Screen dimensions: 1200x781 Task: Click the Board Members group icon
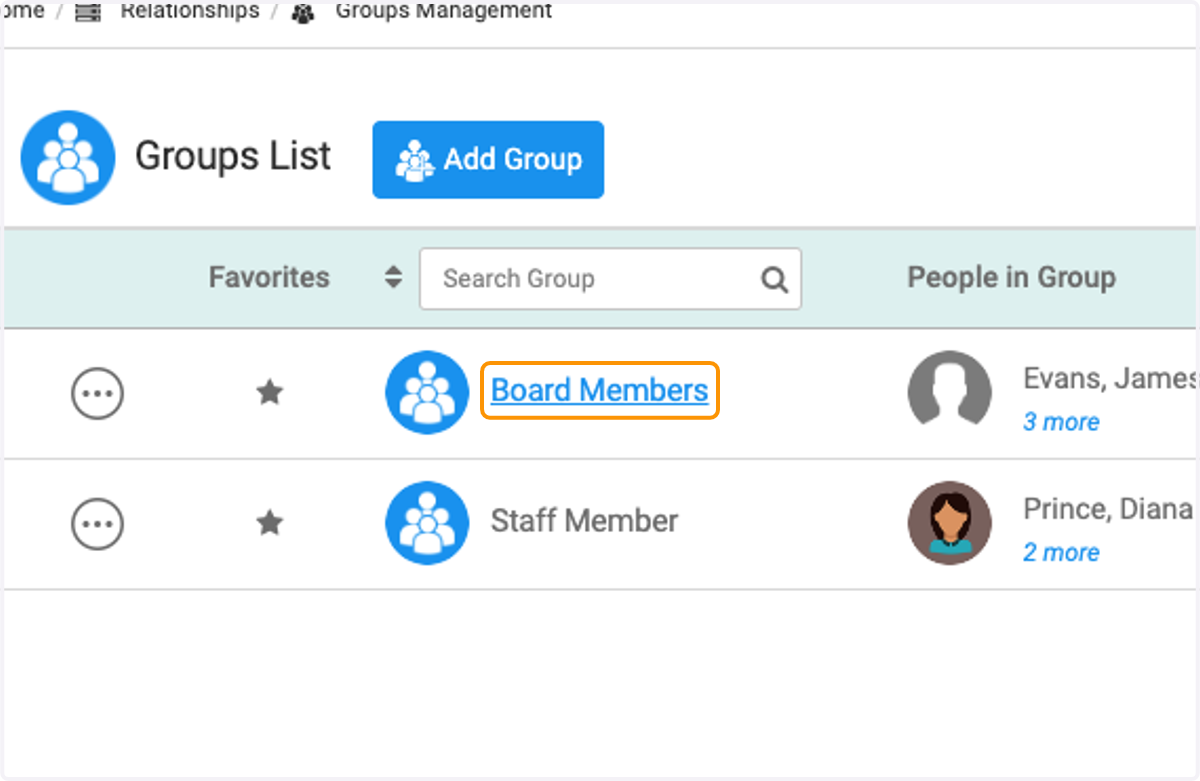coord(427,392)
